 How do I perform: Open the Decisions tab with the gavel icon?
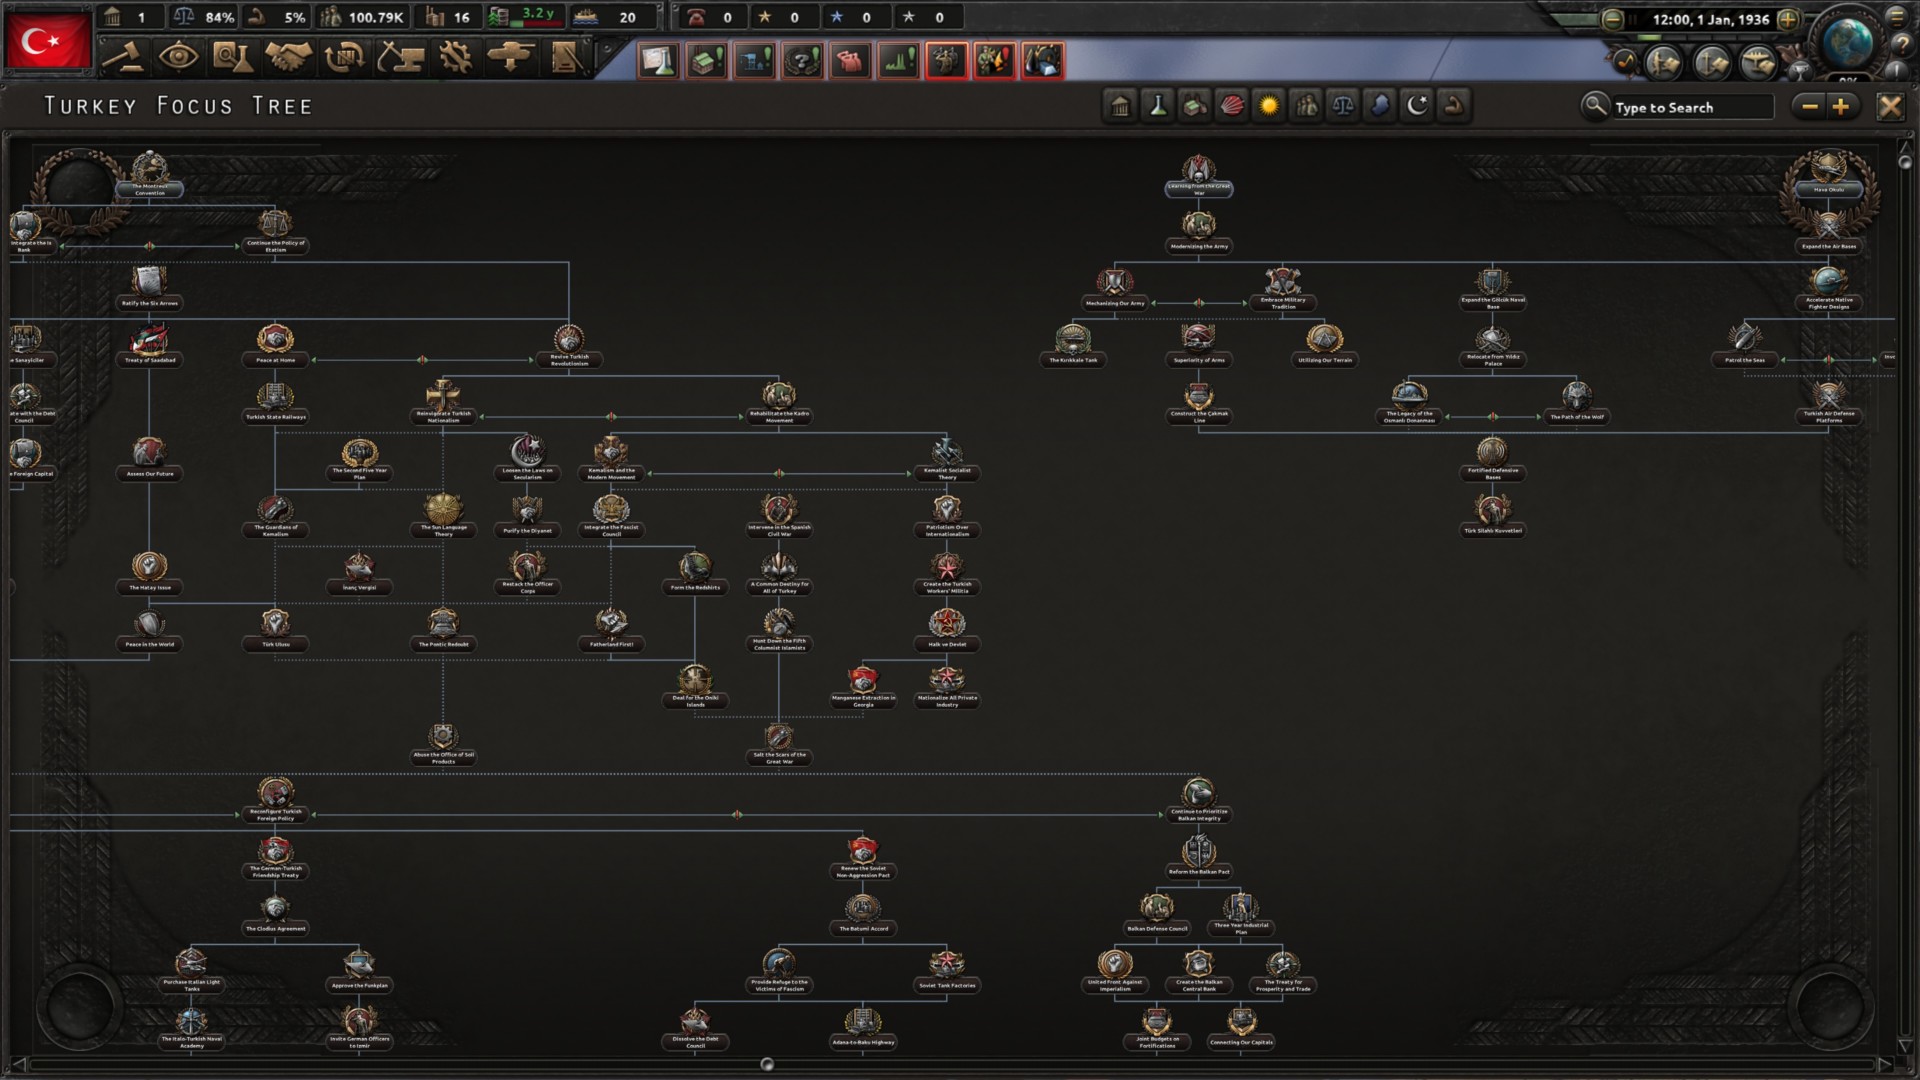124,58
